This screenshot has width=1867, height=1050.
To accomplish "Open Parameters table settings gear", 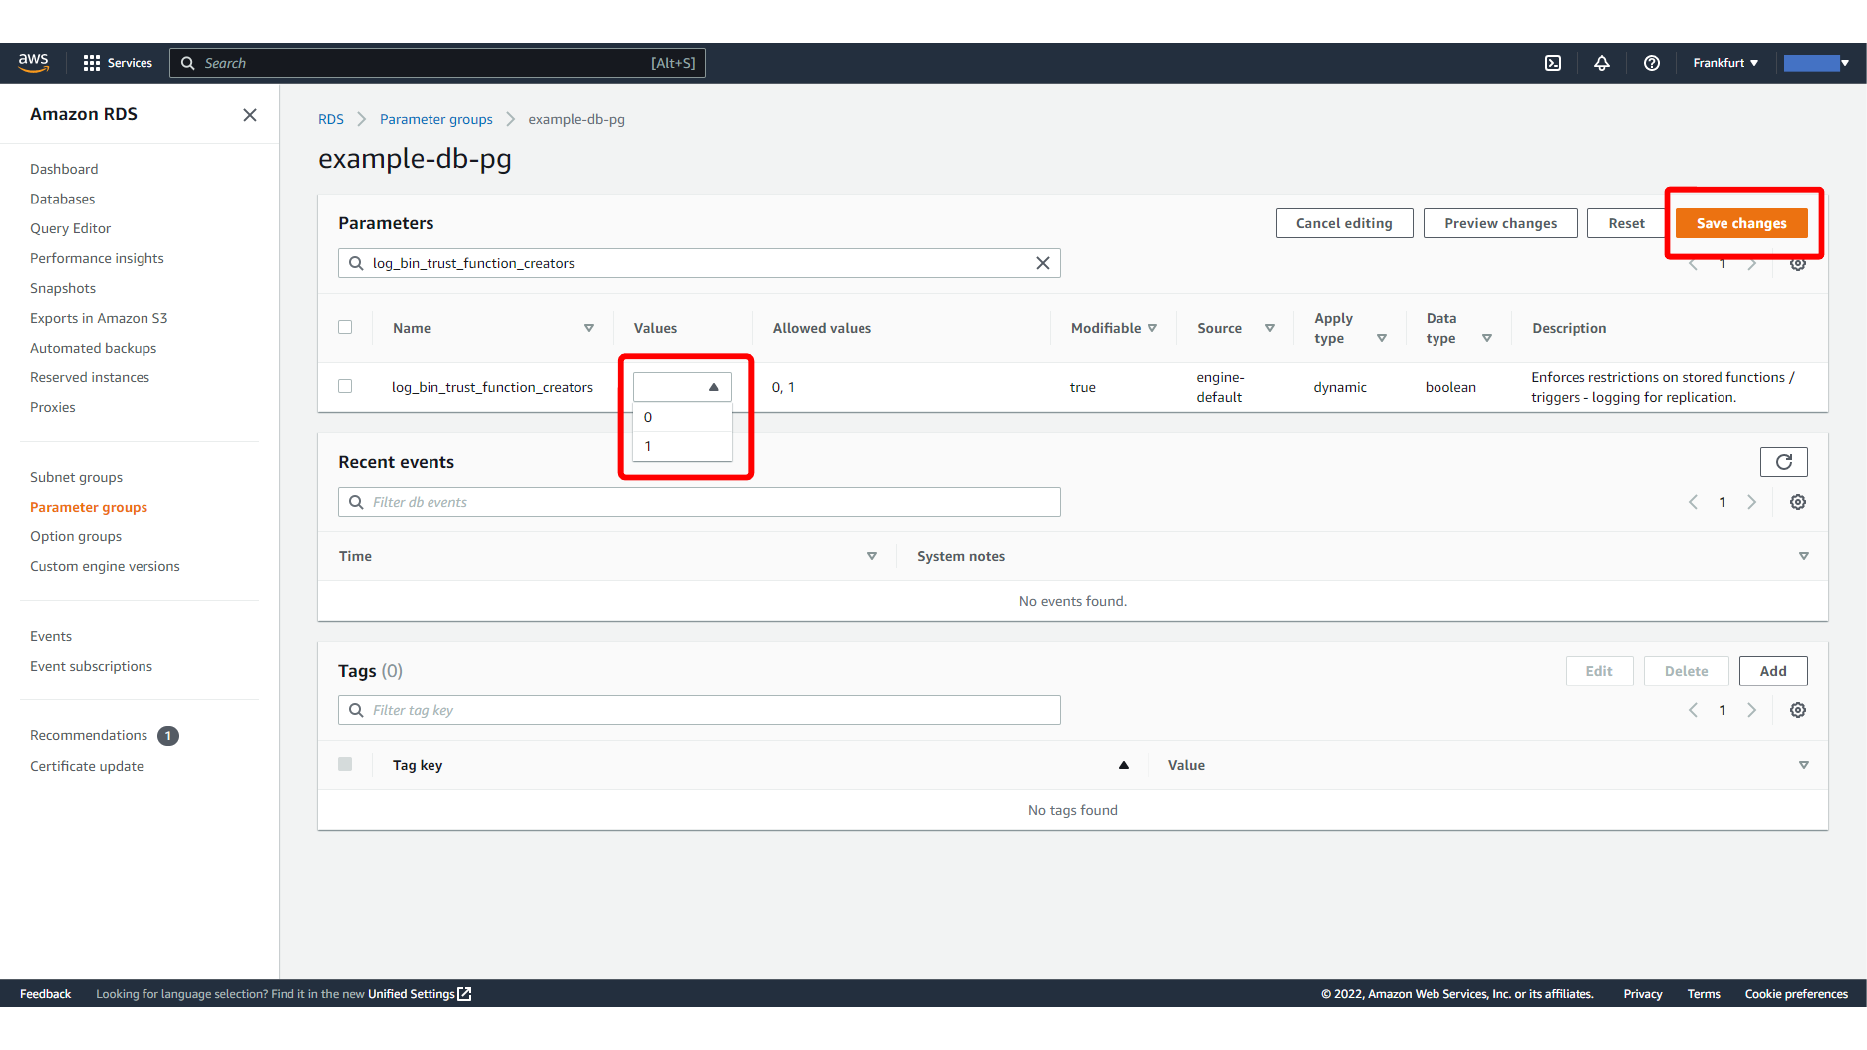I will click(1798, 264).
